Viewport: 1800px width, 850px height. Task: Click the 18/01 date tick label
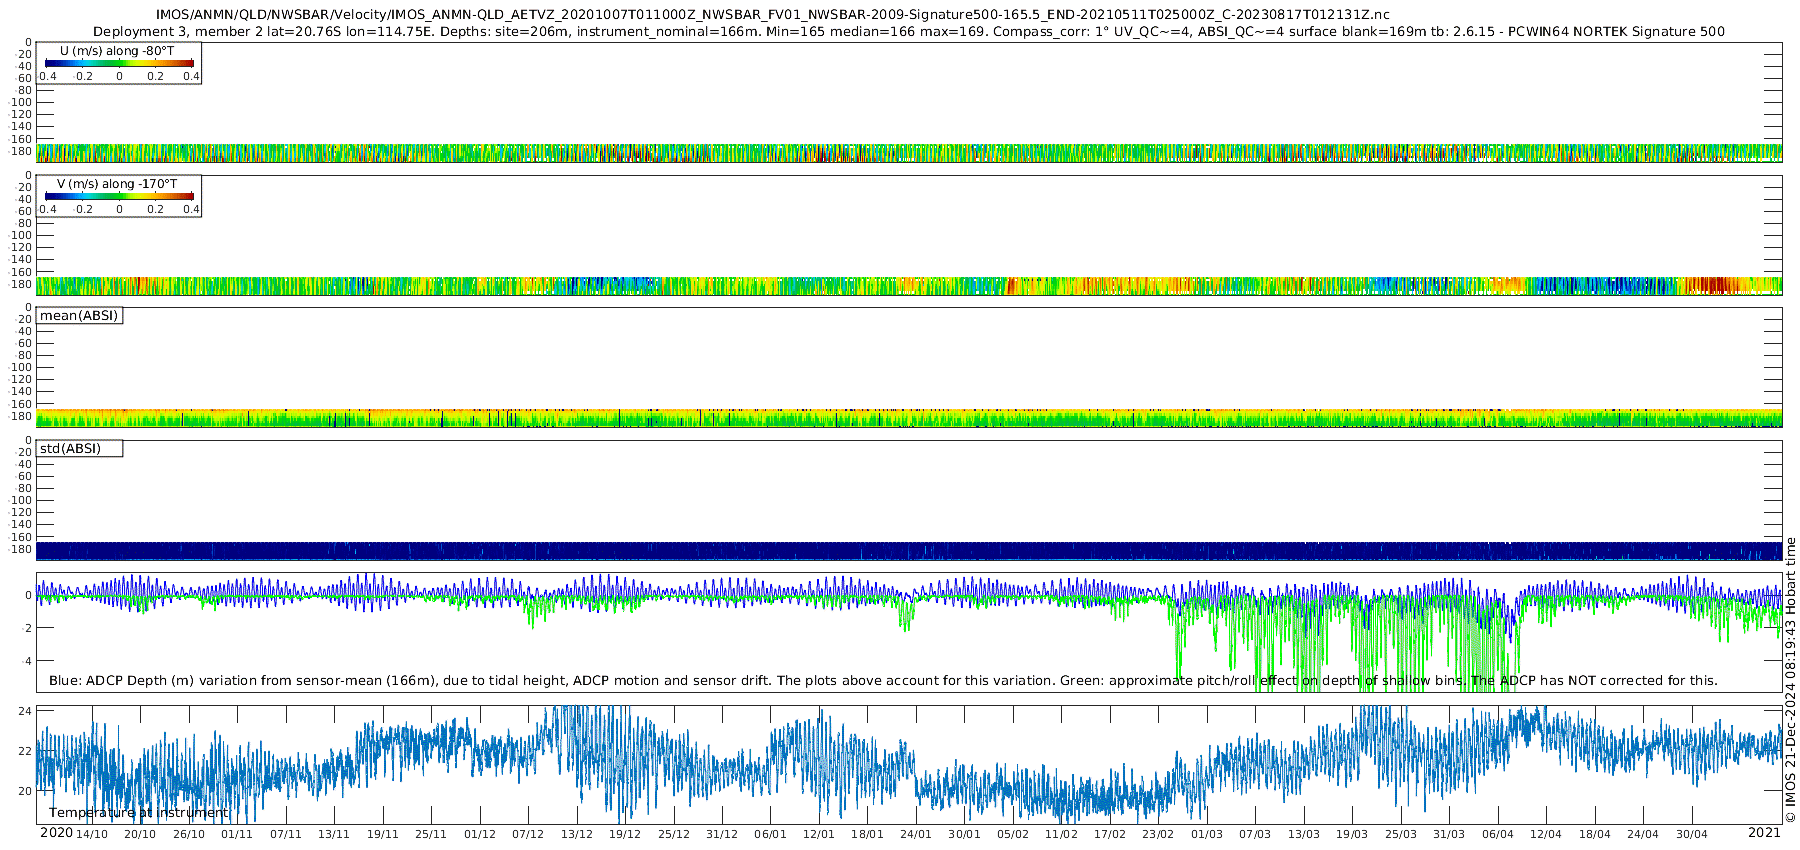click(867, 834)
